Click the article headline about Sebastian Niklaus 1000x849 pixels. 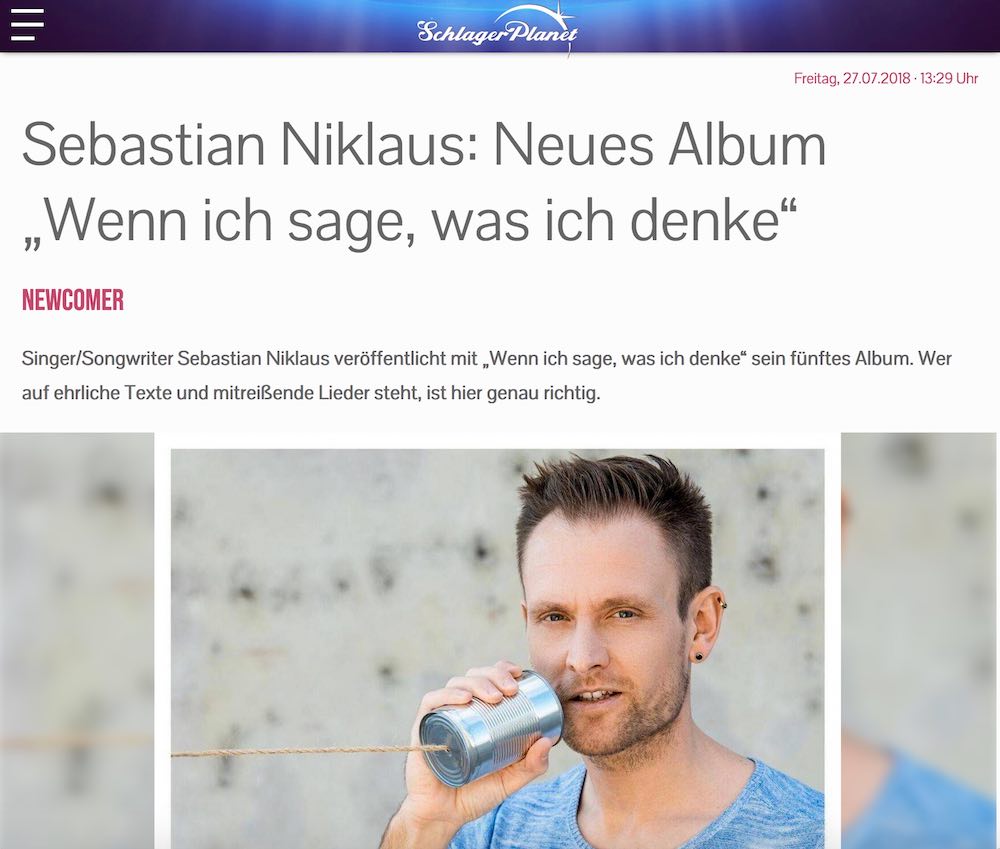[424, 183]
